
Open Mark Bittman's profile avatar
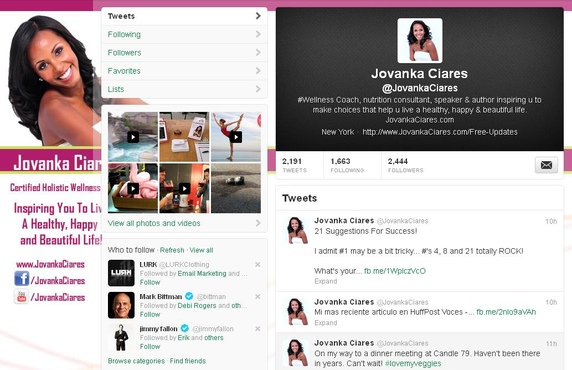click(121, 305)
